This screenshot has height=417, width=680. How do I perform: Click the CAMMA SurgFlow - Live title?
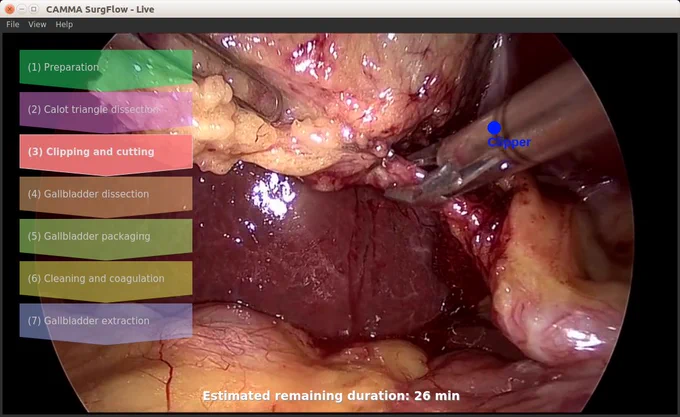(x=100, y=9)
